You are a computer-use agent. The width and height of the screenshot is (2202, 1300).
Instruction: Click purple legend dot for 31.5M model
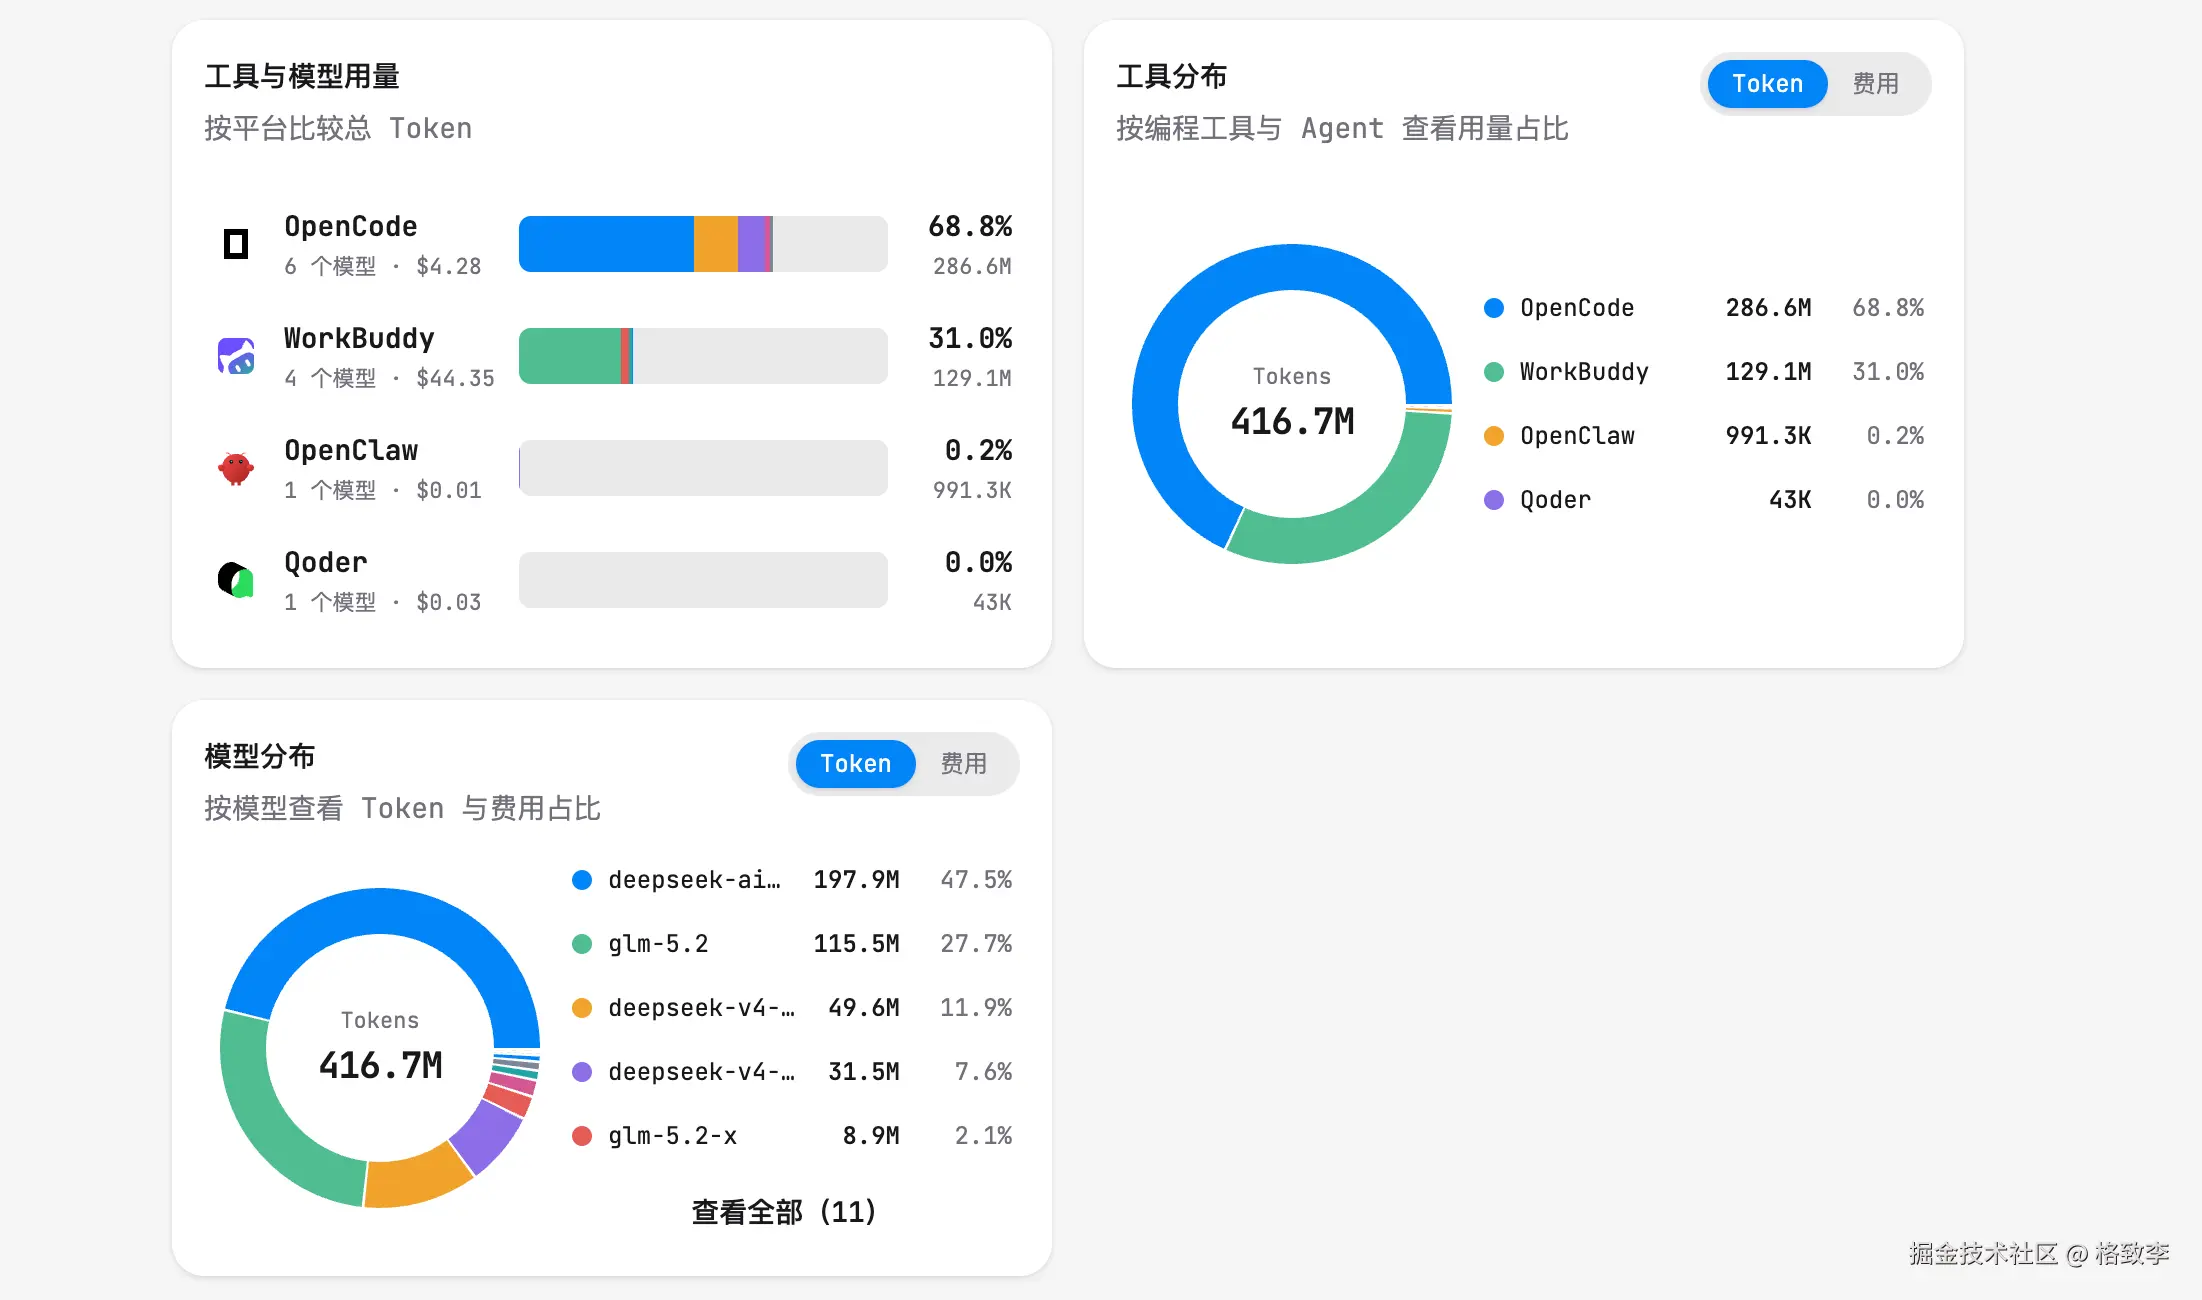tap(582, 1072)
